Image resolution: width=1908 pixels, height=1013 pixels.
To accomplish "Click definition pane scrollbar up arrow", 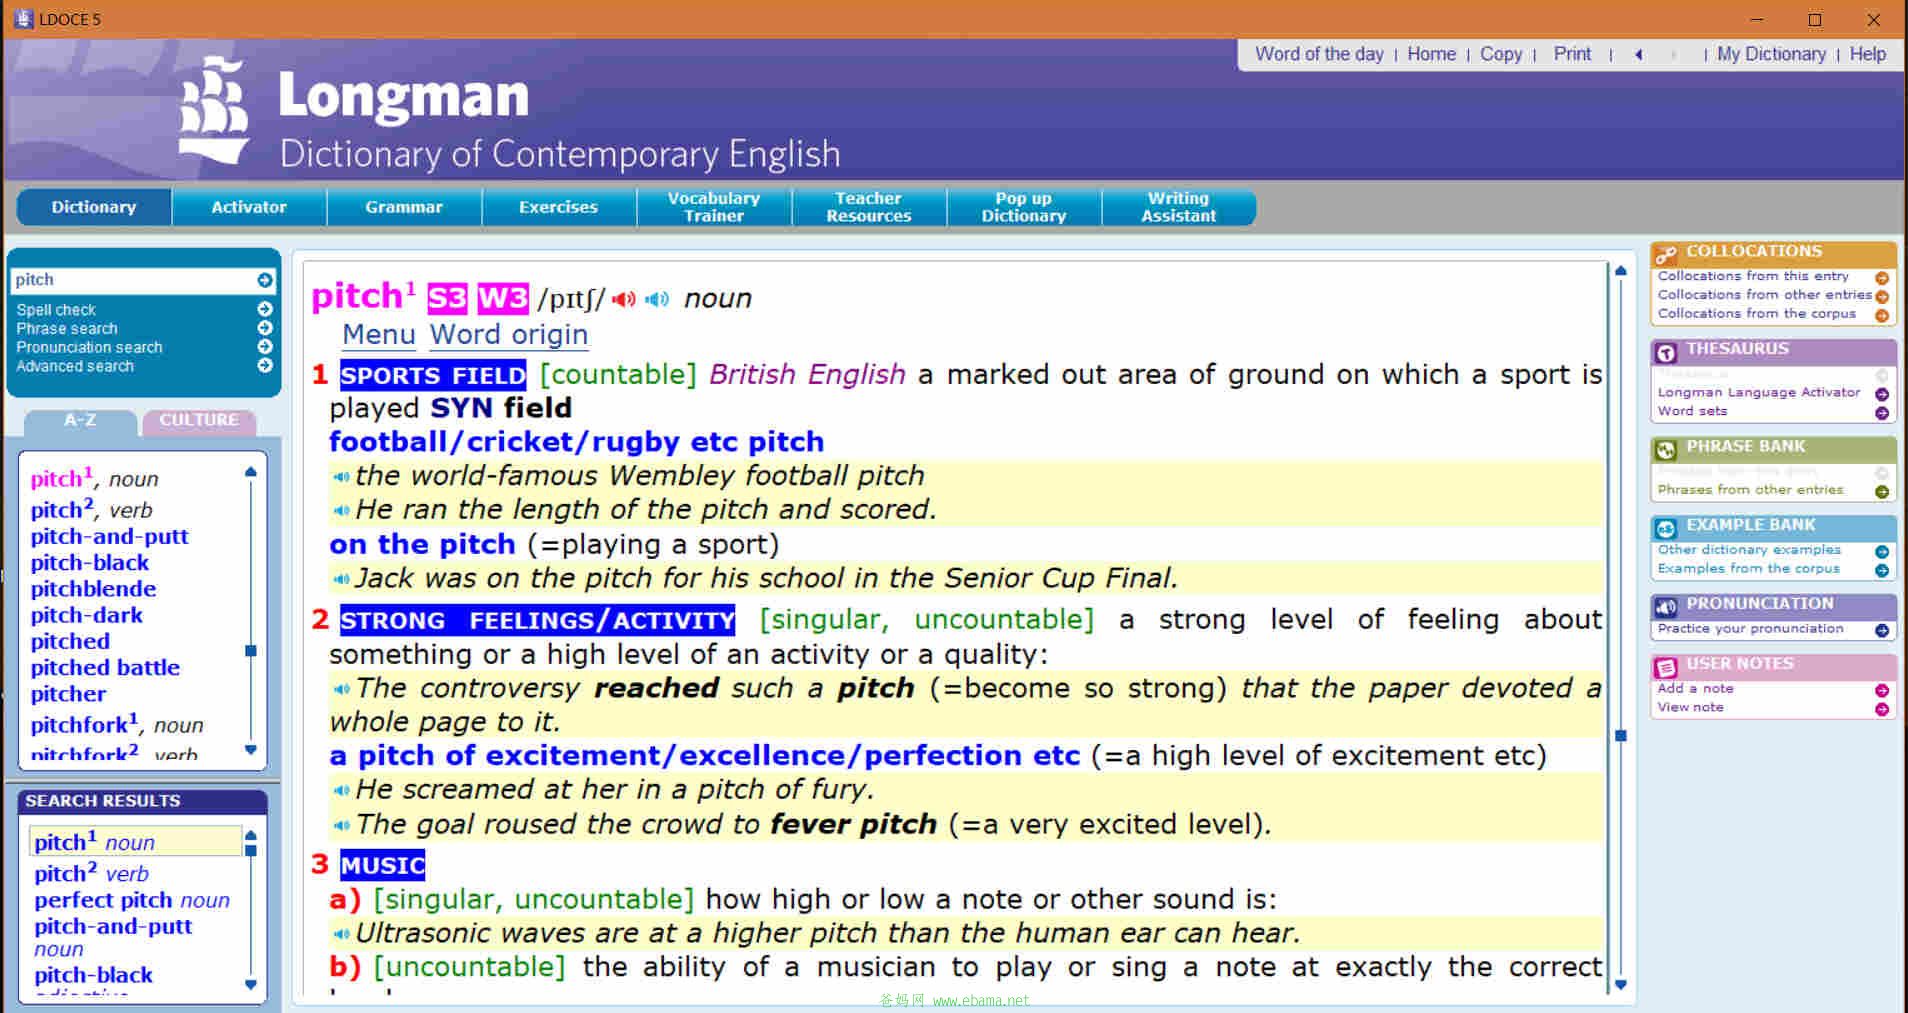I will click(x=1621, y=271).
